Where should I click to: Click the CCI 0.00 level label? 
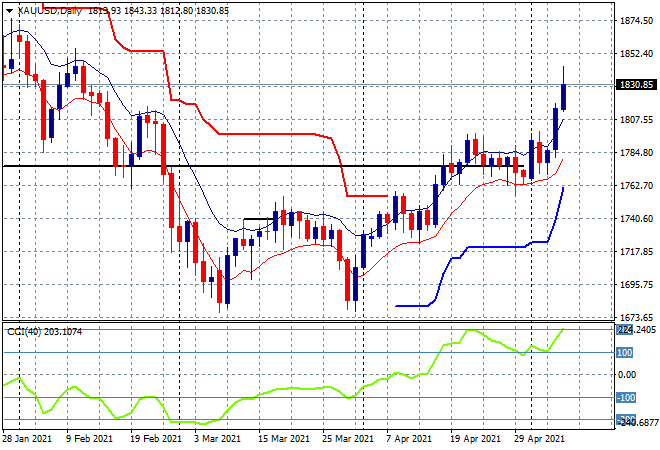point(627,375)
